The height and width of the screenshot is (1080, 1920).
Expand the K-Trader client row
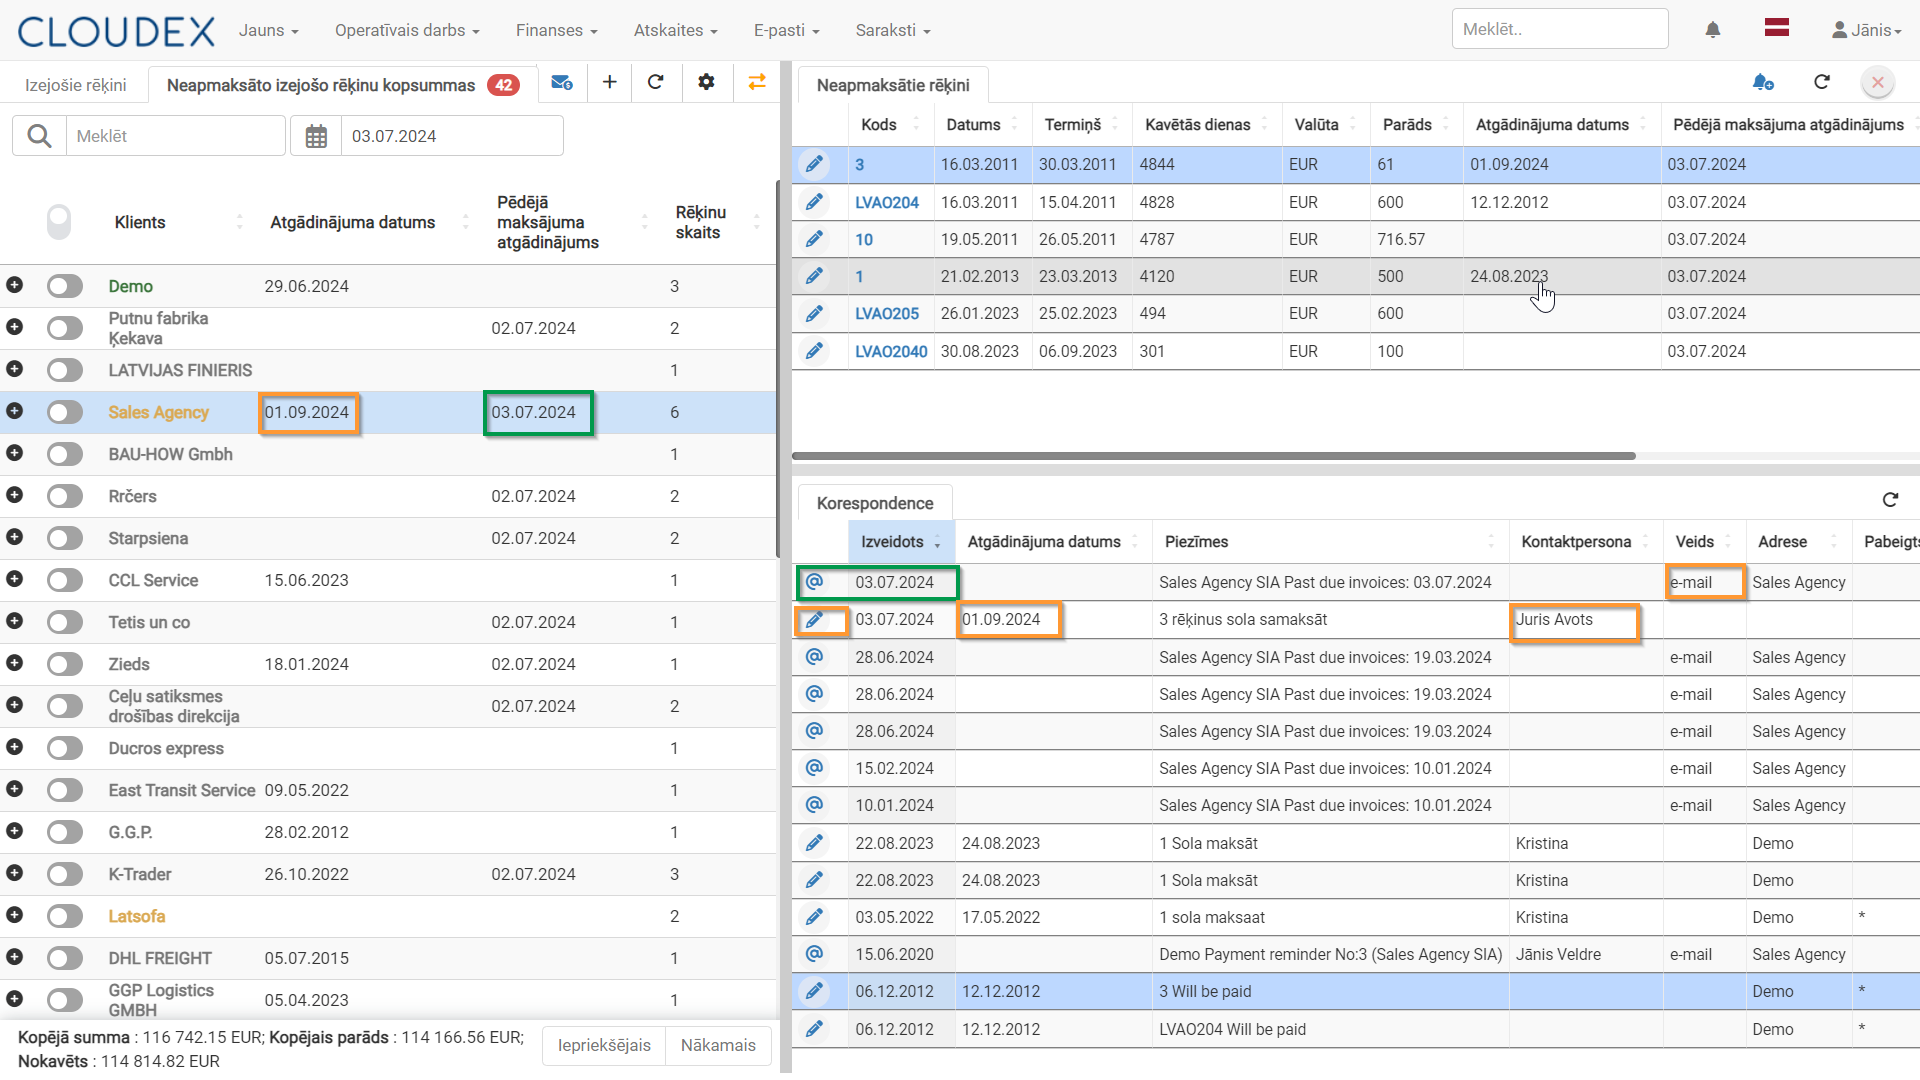[x=14, y=873]
